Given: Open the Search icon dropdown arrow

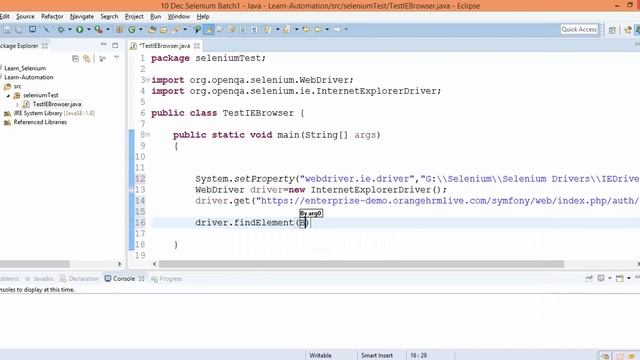Looking at the screenshot, I should (185, 29).
